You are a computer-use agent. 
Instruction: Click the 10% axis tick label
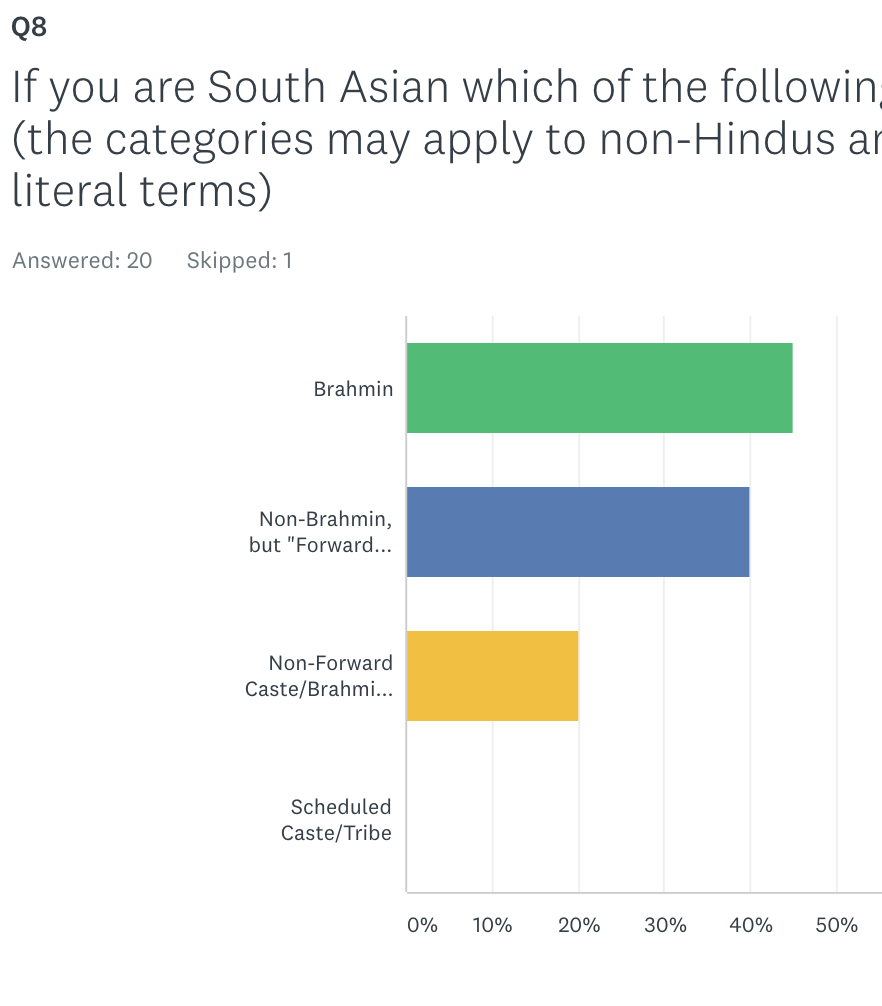(x=492, y=925)
